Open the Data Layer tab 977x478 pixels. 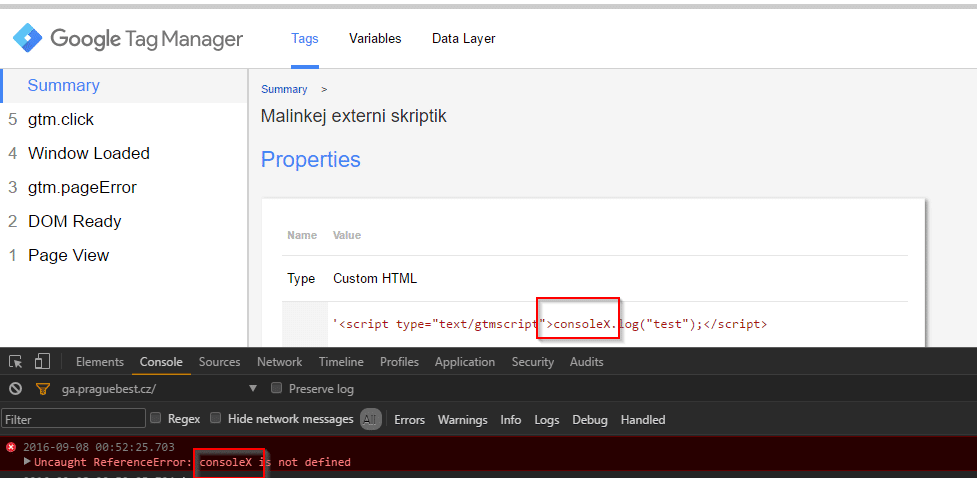pyautogui.click(x=464, y=39)
